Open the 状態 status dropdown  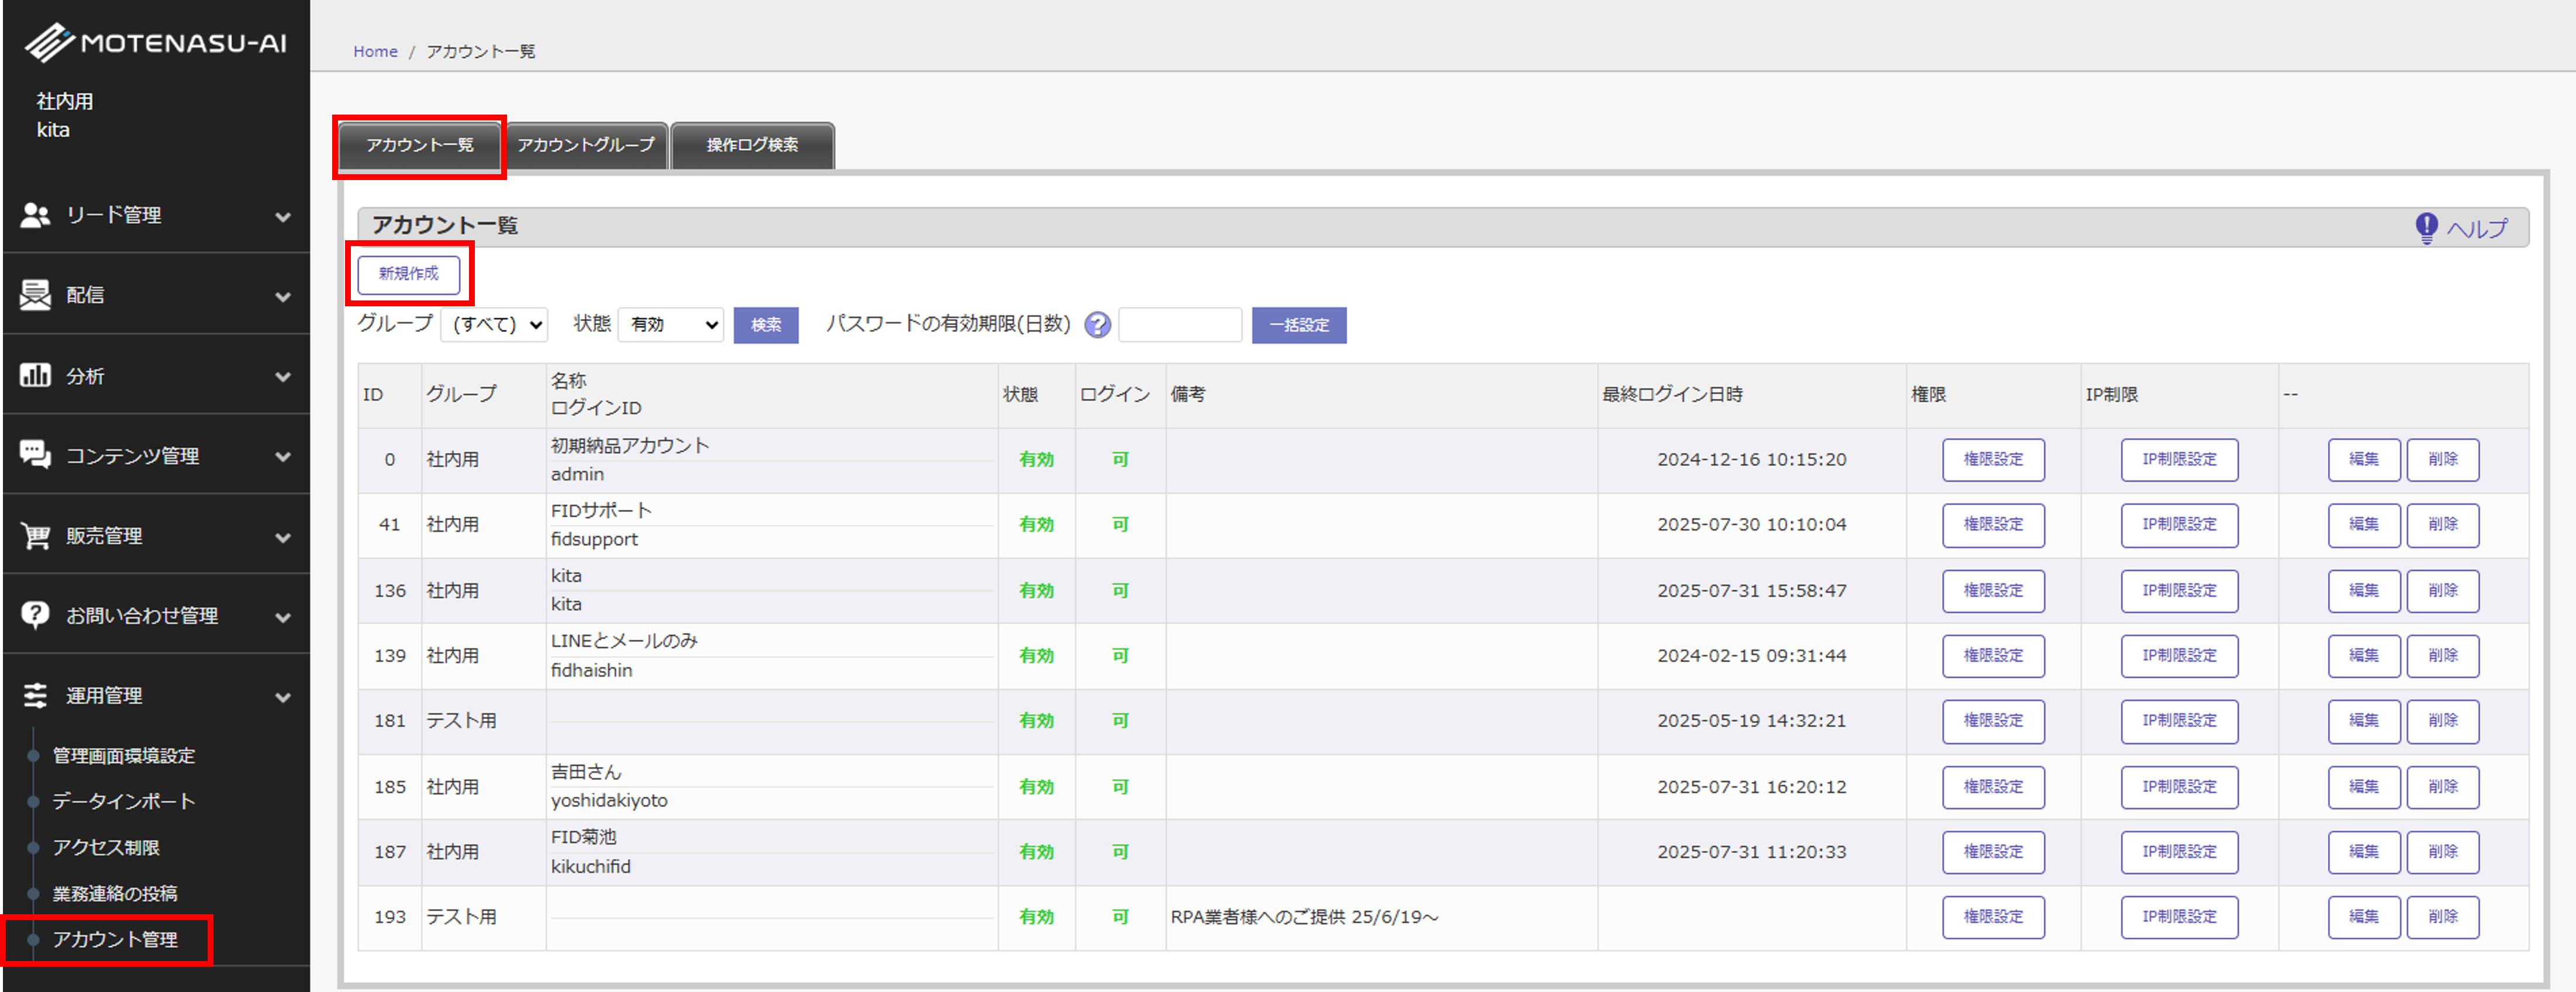tap(670, 325)
